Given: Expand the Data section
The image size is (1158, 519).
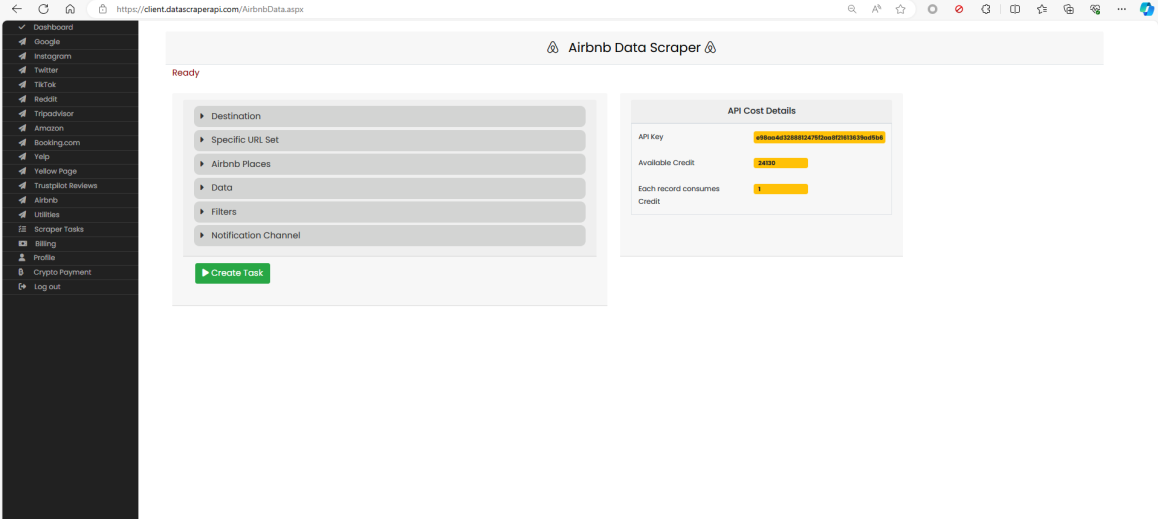Looking at the screenshot, I should (x=390, y=188).
